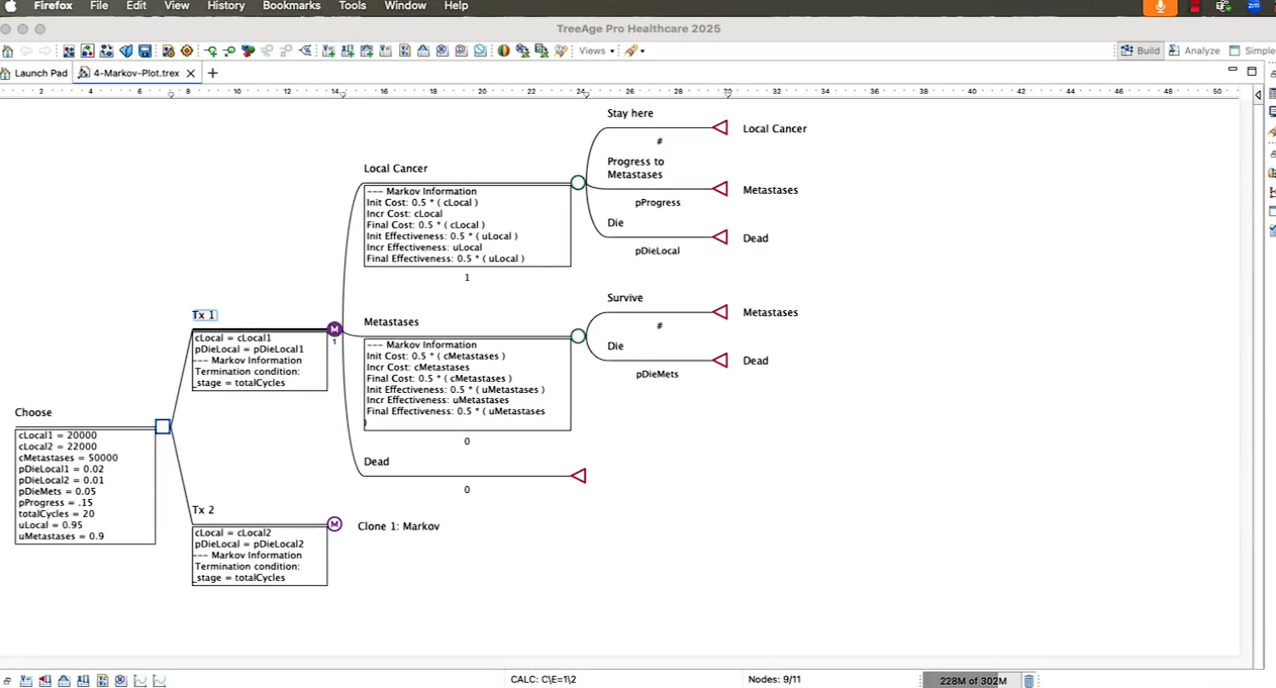Switch to Build perspective
Viewport: 1276px width, 688px height.
(x=1140, y=51)
